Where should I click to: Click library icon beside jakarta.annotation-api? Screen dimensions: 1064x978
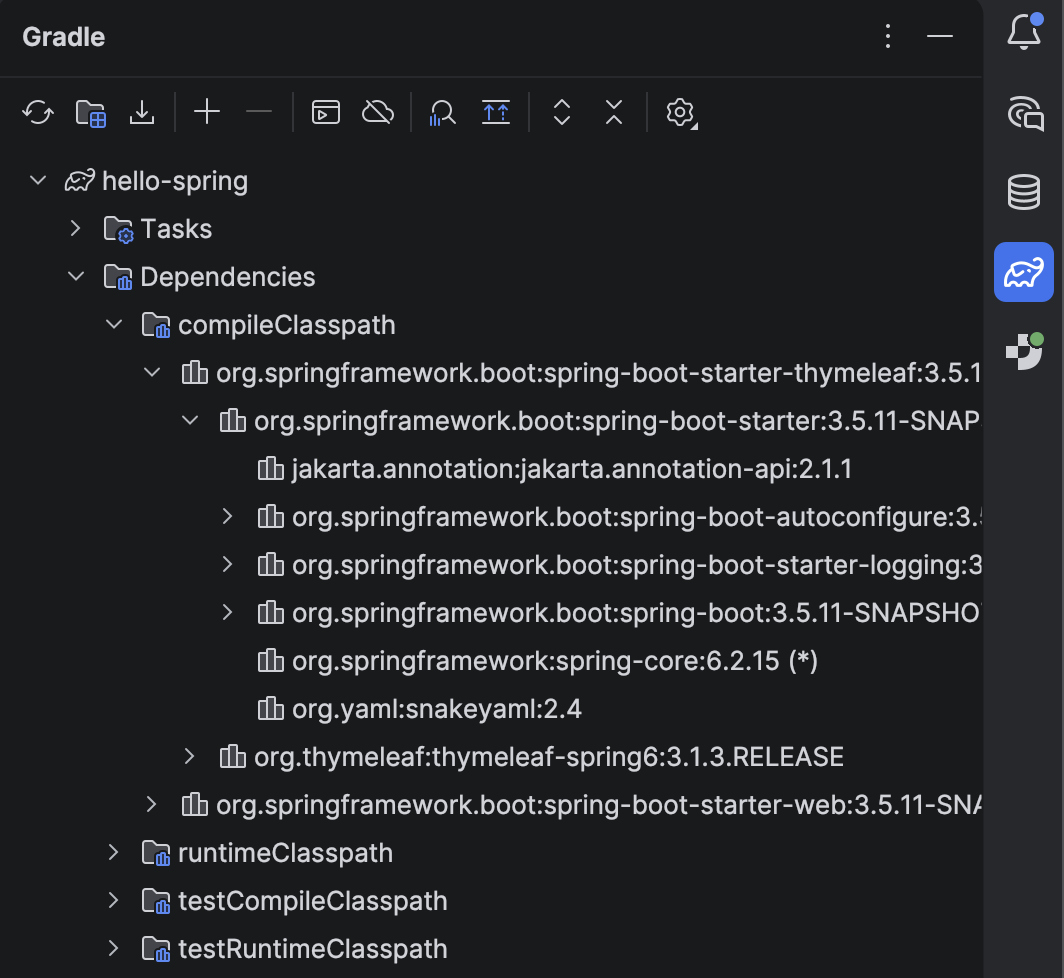click(271, 468)
